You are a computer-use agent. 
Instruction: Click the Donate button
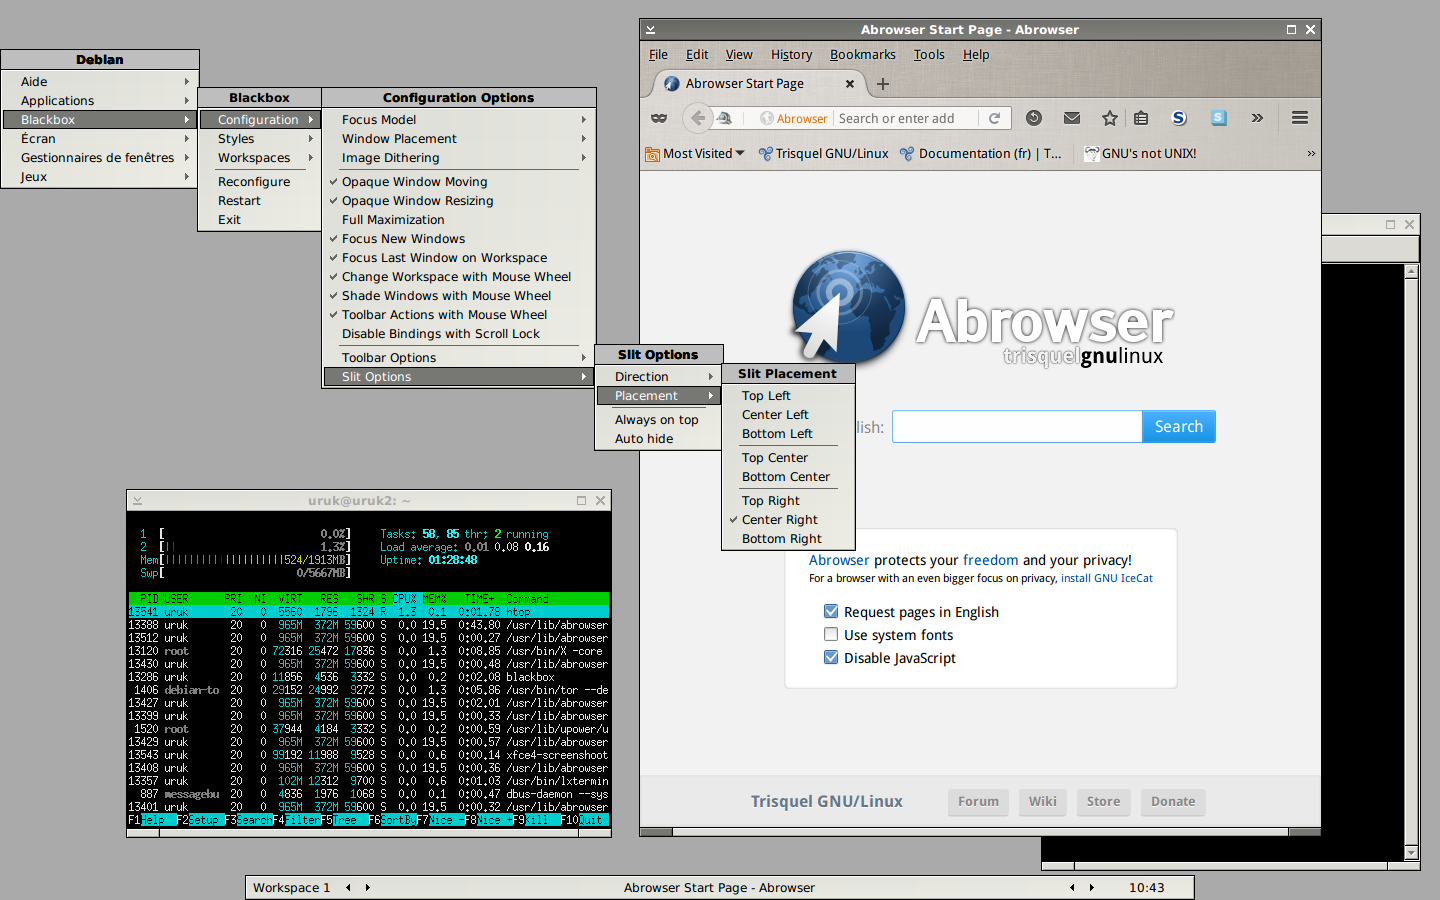[x=1173, y=801]
